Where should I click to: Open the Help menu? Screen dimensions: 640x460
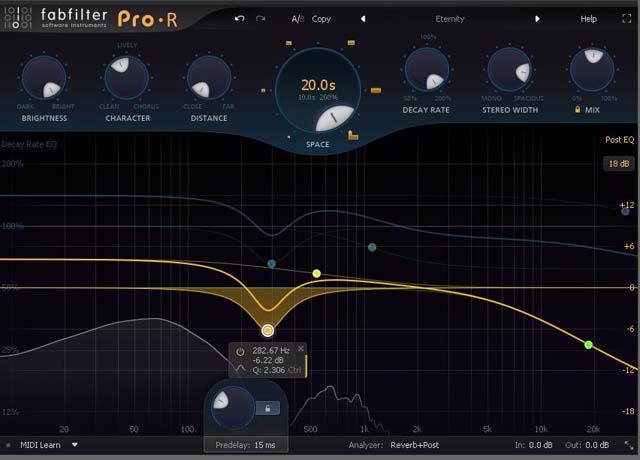[x=588, y=19]
